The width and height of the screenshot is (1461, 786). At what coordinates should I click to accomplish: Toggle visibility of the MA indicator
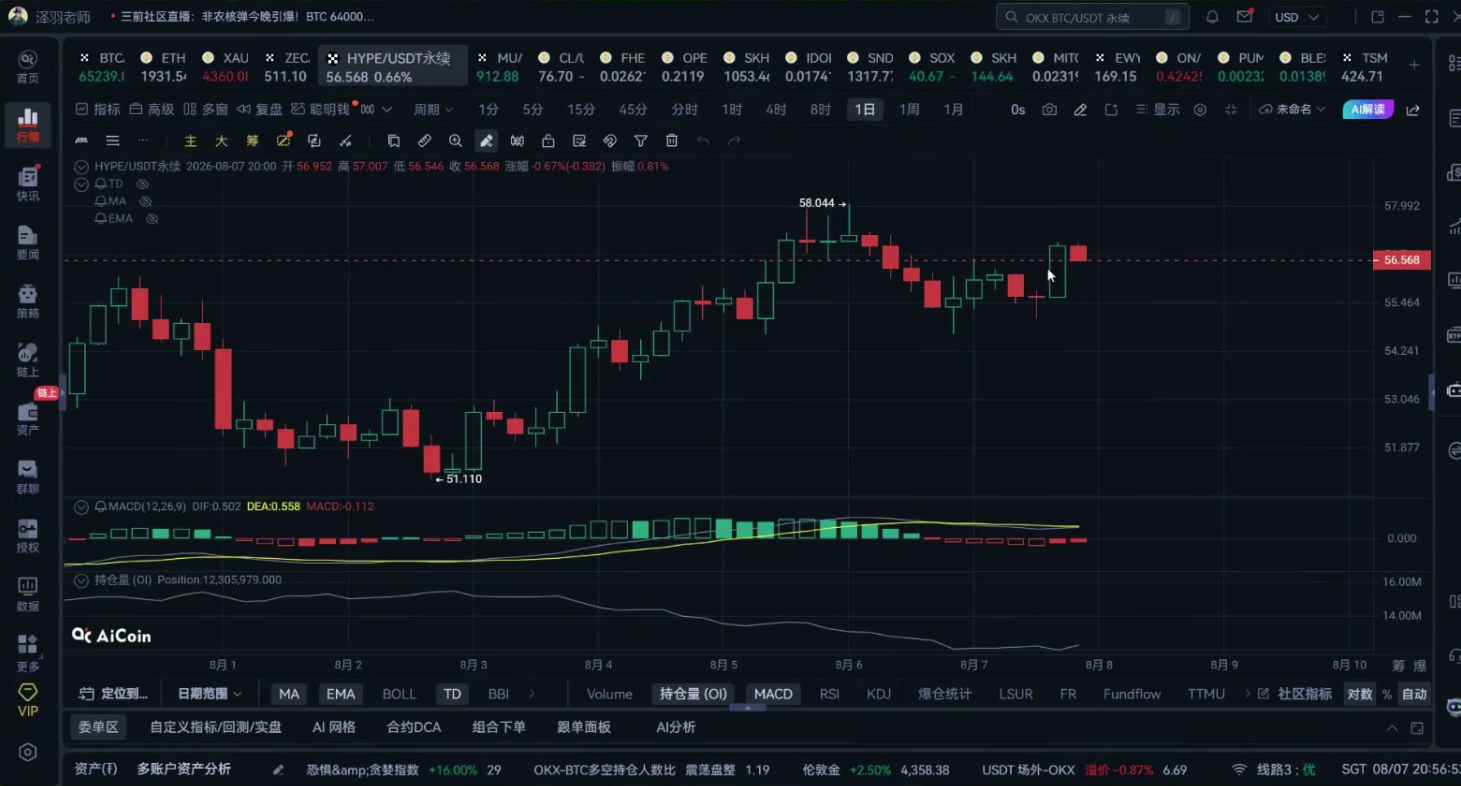coord(146,201)
